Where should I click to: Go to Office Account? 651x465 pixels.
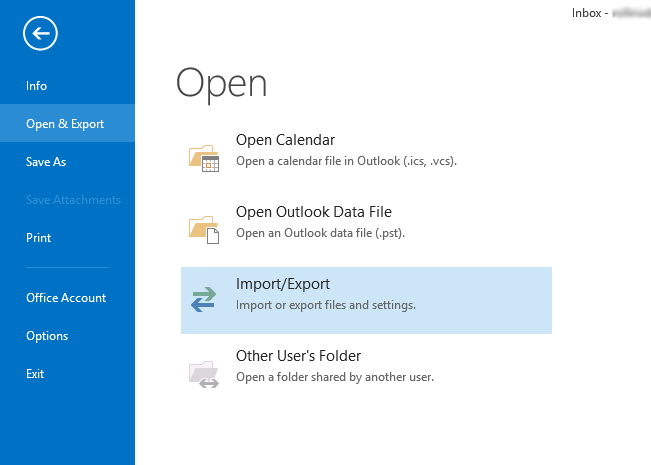pos(66,298)
